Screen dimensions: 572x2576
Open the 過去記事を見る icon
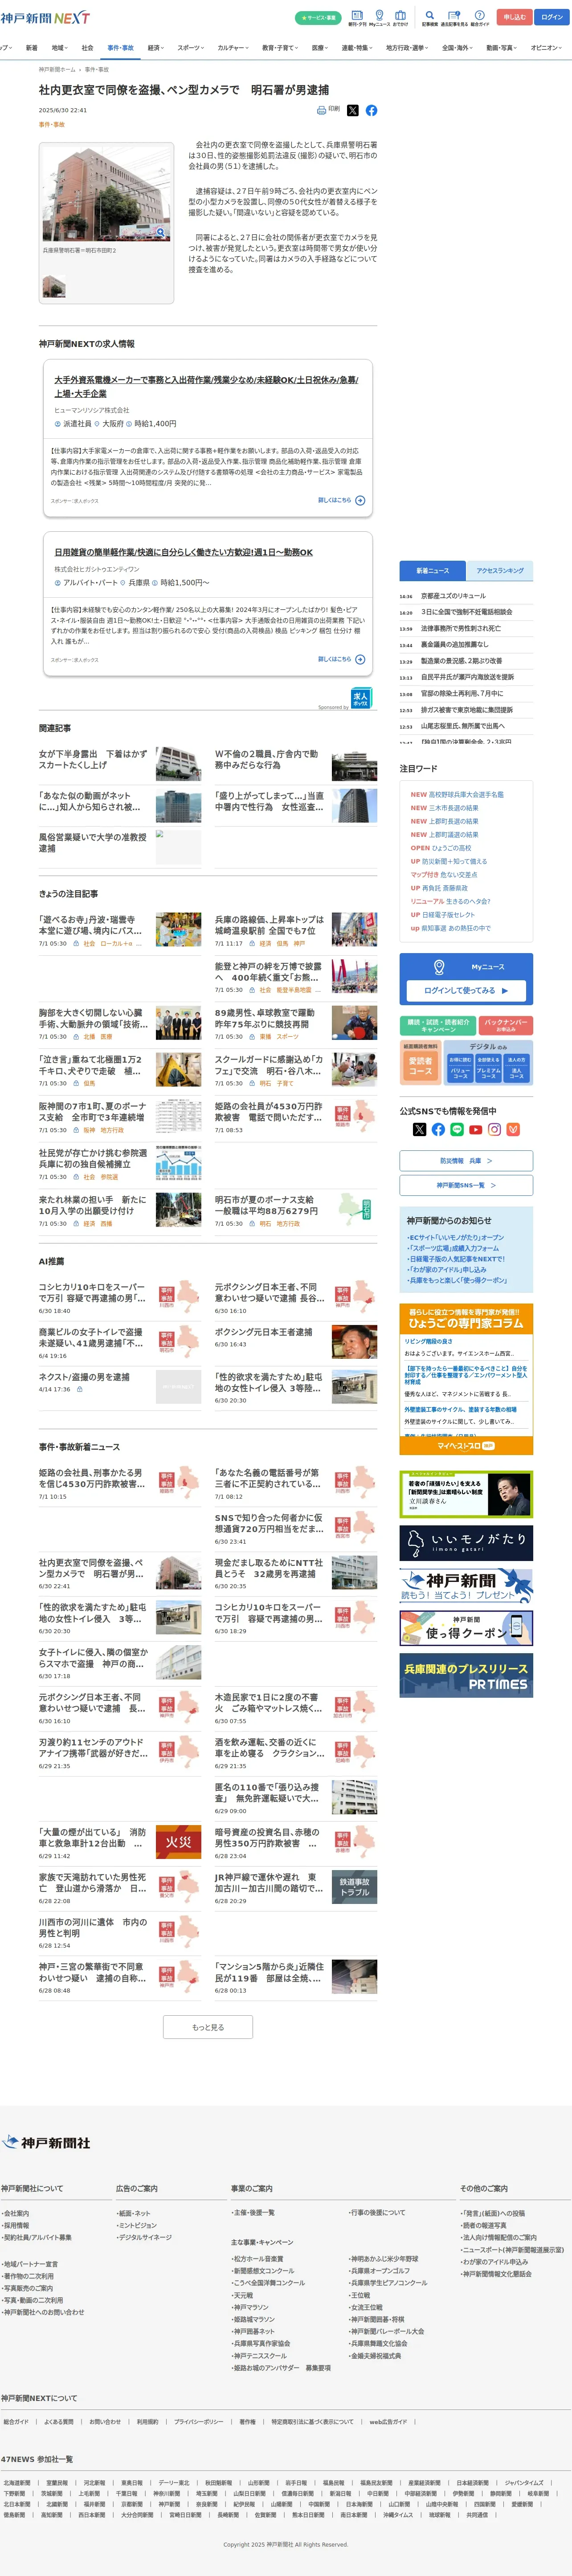tap(453, 17)
